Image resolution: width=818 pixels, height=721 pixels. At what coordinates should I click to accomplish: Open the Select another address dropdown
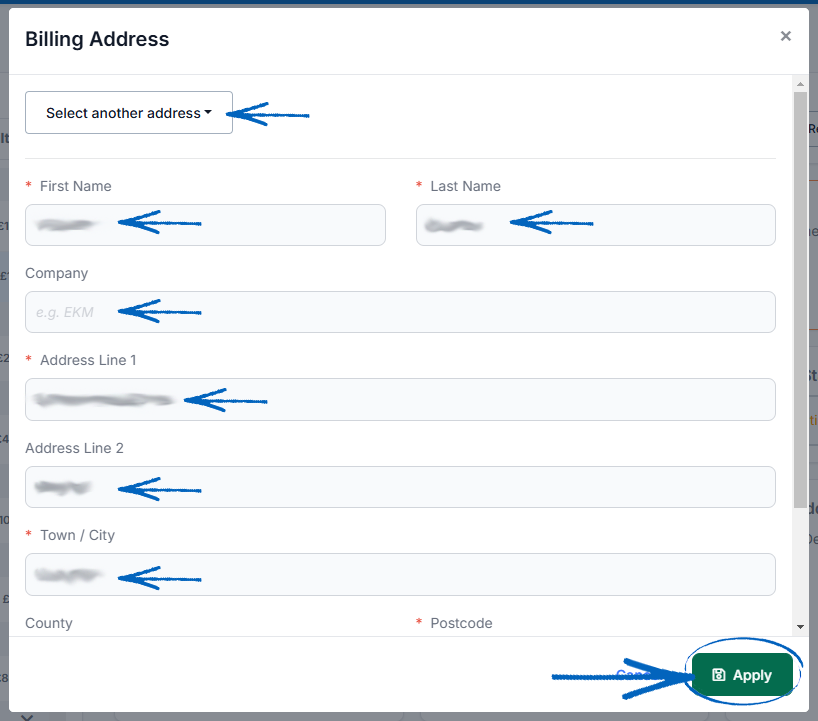tap(129, 113)
